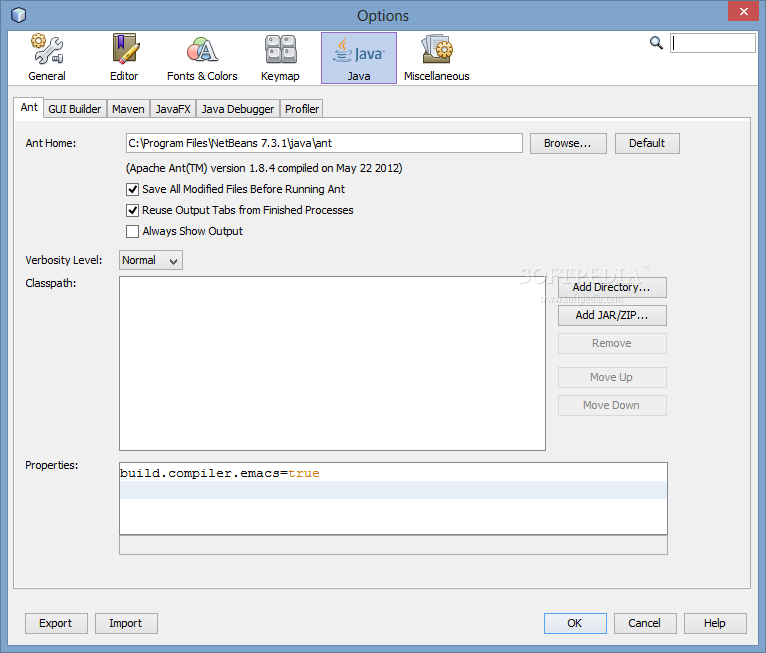
Task: Click inside the Classpath list box
Action: tap(332, 363)
